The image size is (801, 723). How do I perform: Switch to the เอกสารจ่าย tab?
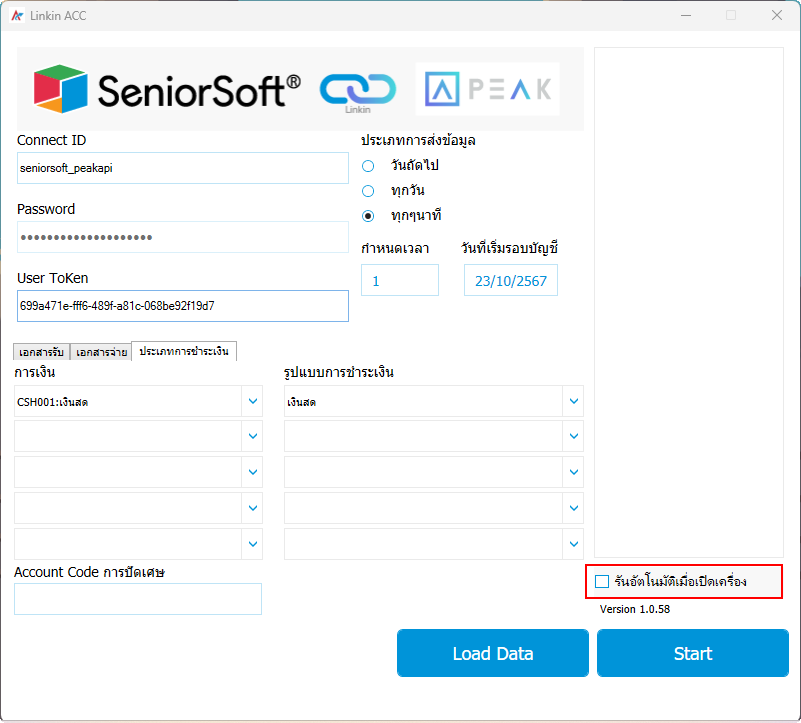[101, 352]
